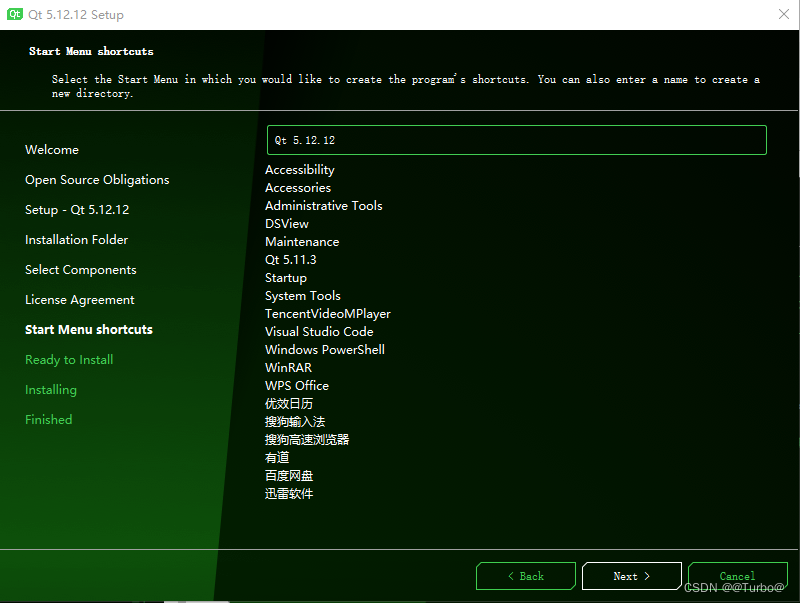Screen dimensions: 800x603
Task: Pick Maintenance from the list
Action: tap(302, 242)
